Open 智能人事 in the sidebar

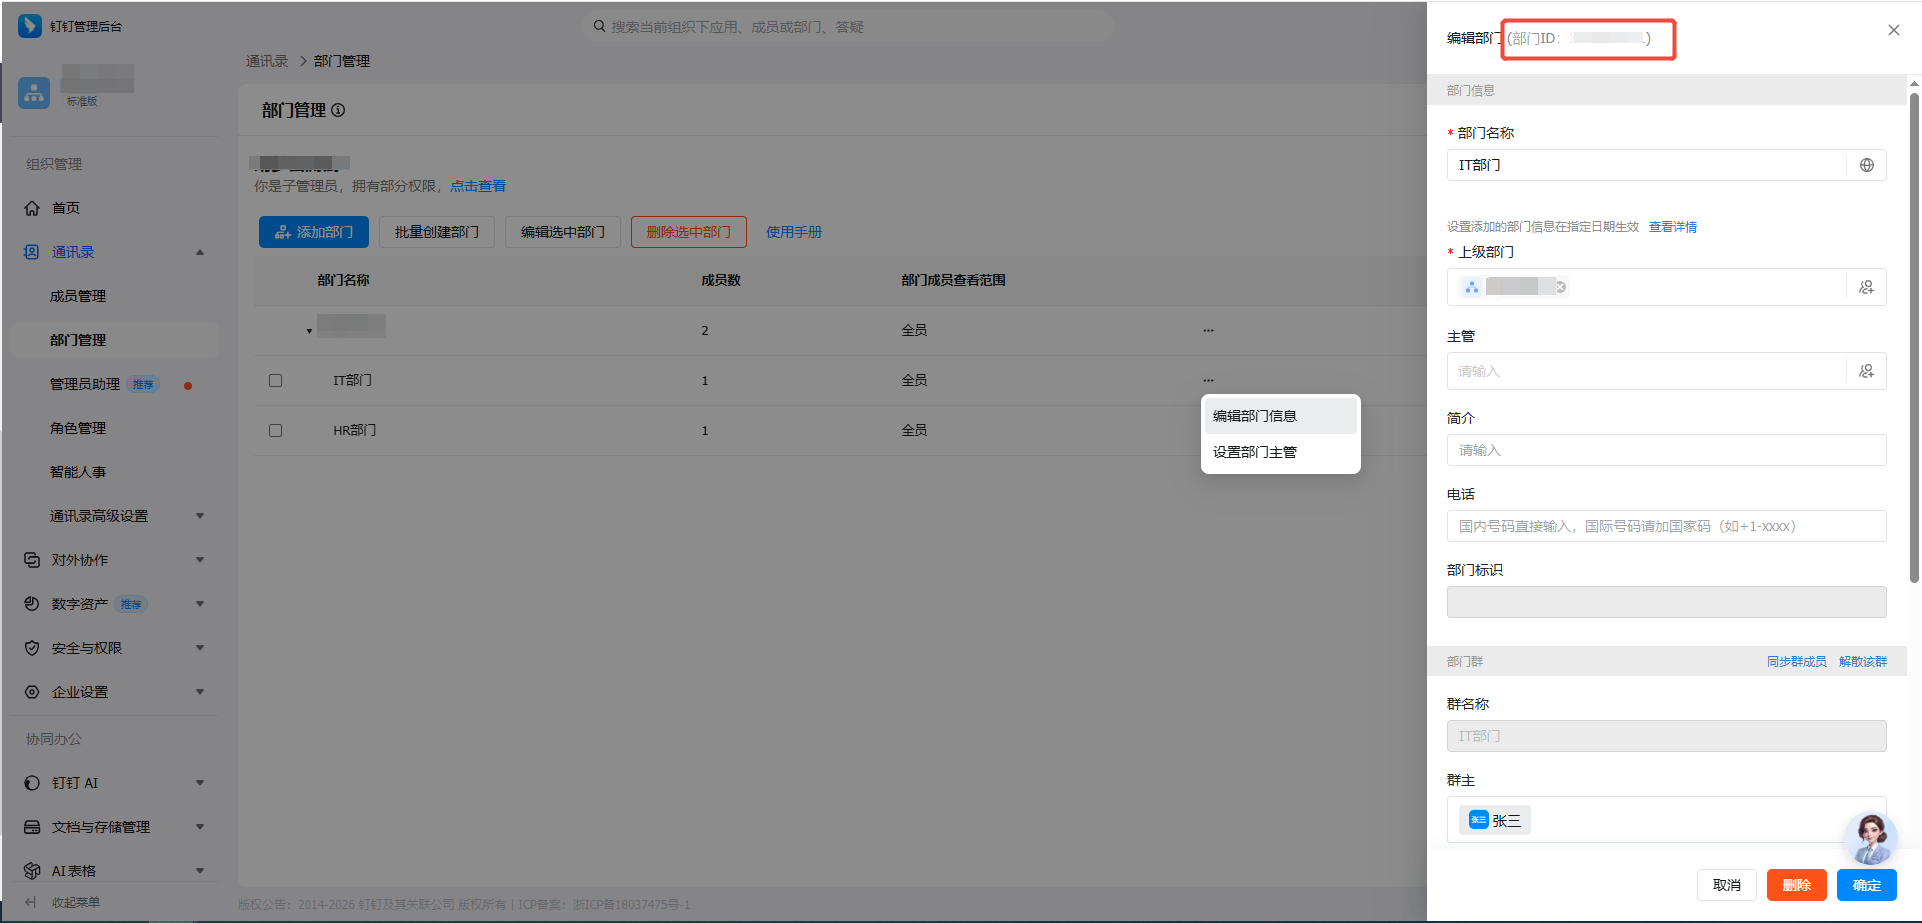coord(78,472)
